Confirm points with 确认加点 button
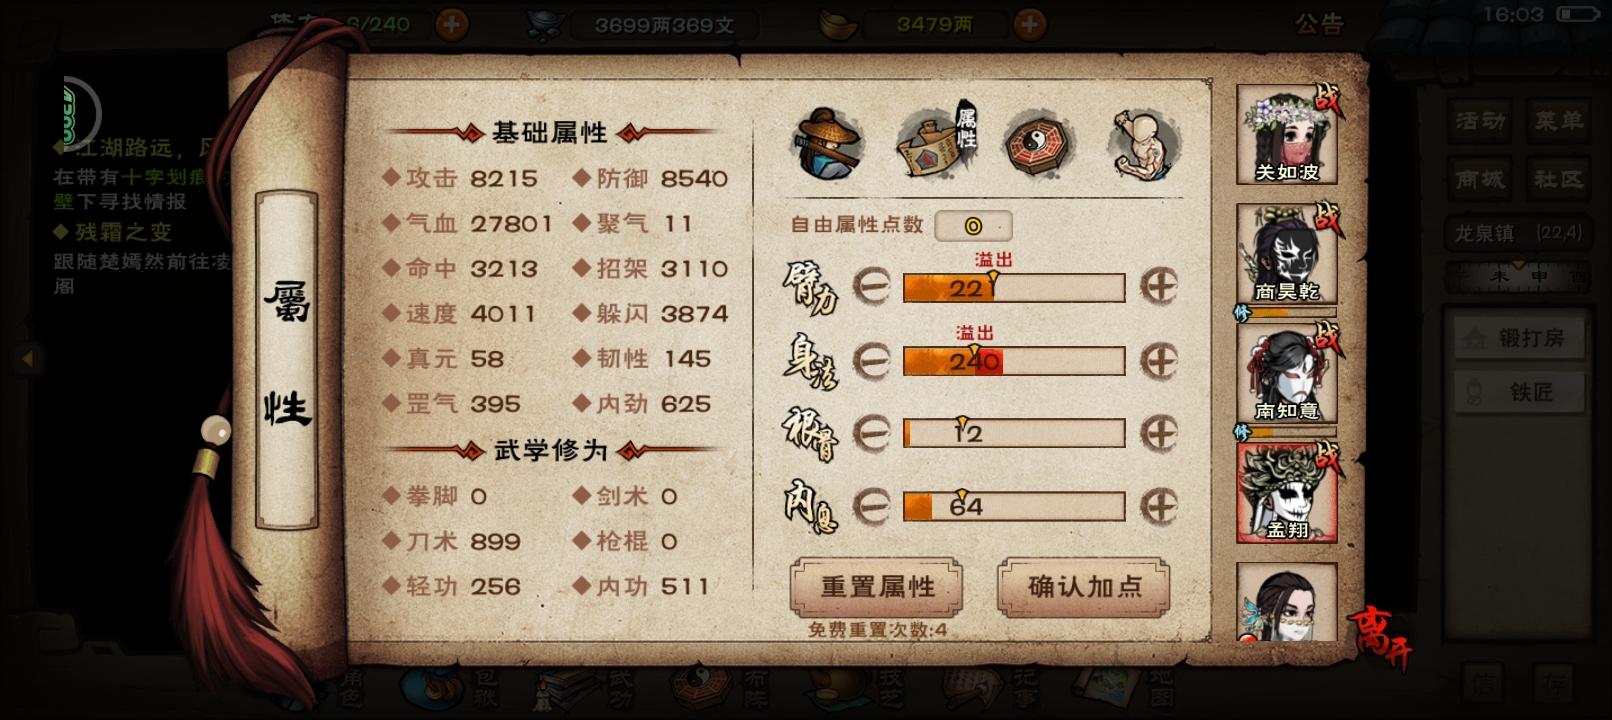The height and width of the screenshot is (720, 1612). [1084, 587]
